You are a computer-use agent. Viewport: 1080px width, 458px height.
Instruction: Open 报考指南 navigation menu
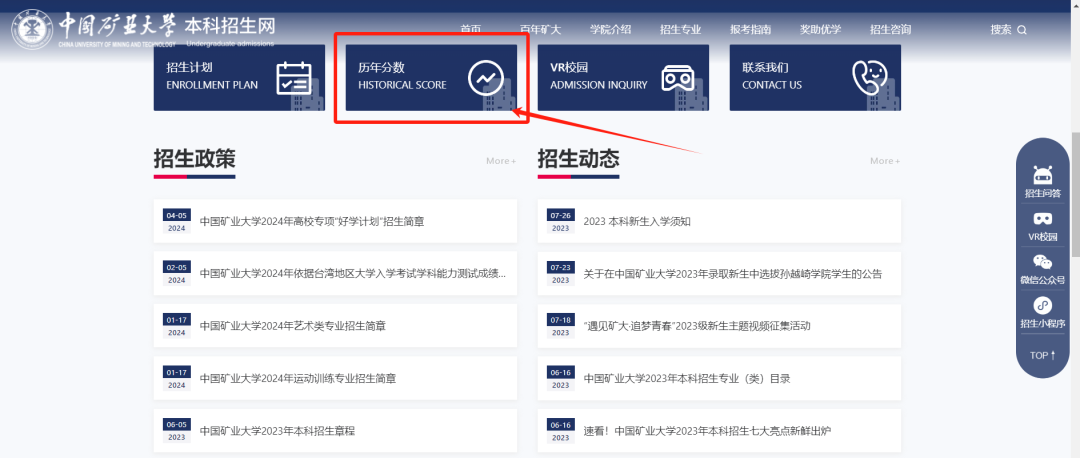pyautogui.click(x=751, y=30)
